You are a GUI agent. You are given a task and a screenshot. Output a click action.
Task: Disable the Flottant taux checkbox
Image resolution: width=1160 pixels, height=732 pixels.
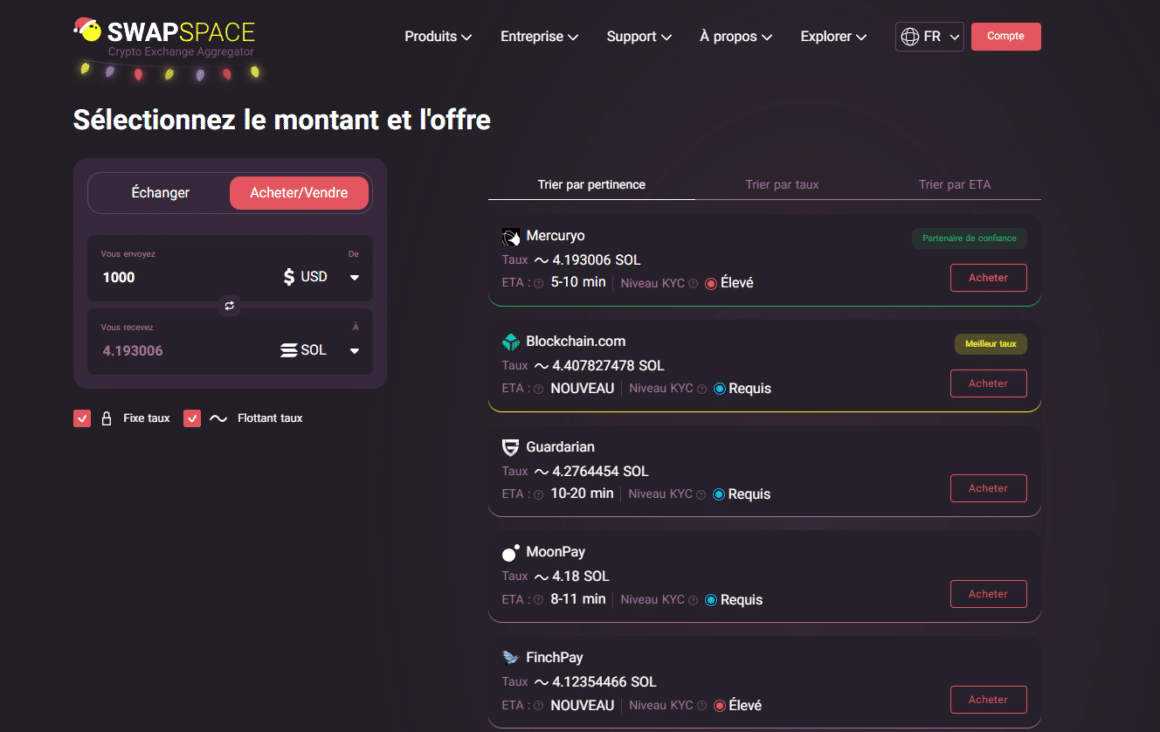[192, 418]
